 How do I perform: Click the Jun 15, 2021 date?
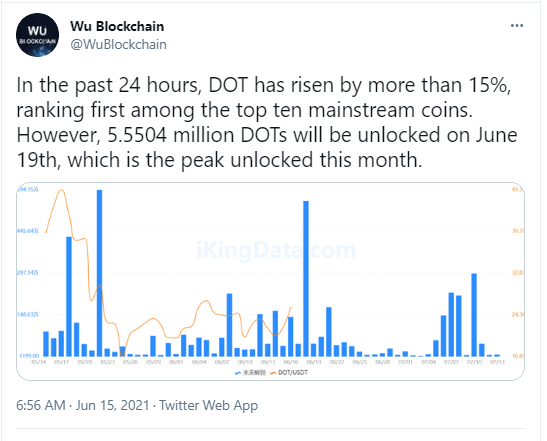point(112,405)
